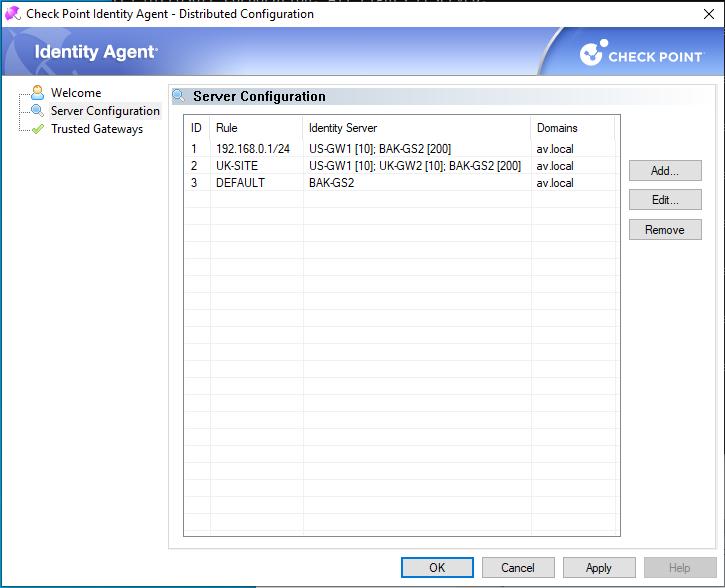Click 'US-GW1 [10]; BAK-GS2 [200]' server cell
The width and height of the screenshot is (725, 588).
(x=380, y=149)
